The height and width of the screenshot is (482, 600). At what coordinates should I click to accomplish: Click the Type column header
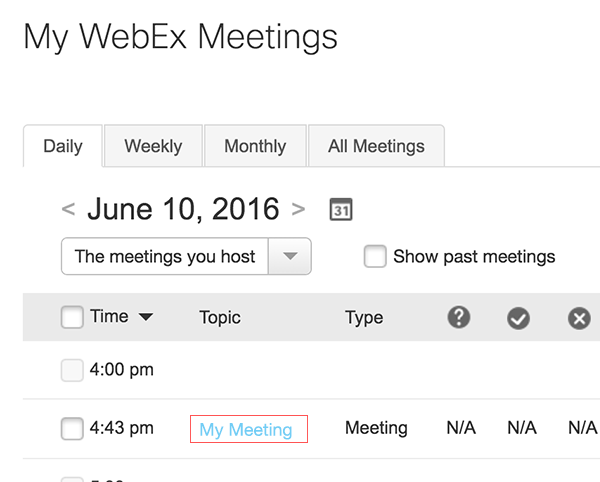(364, 318)
